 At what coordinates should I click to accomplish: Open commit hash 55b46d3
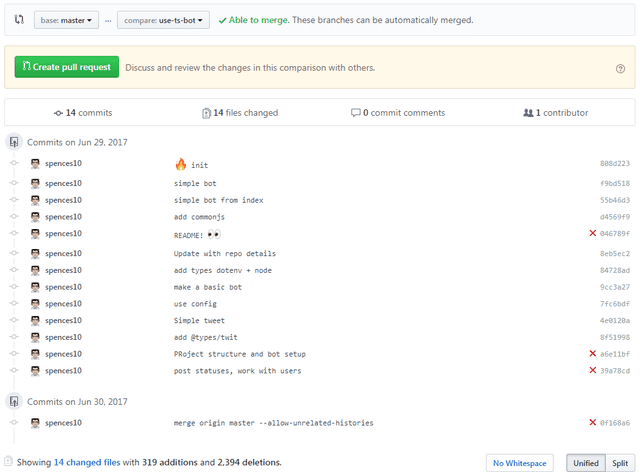[615, 200]
